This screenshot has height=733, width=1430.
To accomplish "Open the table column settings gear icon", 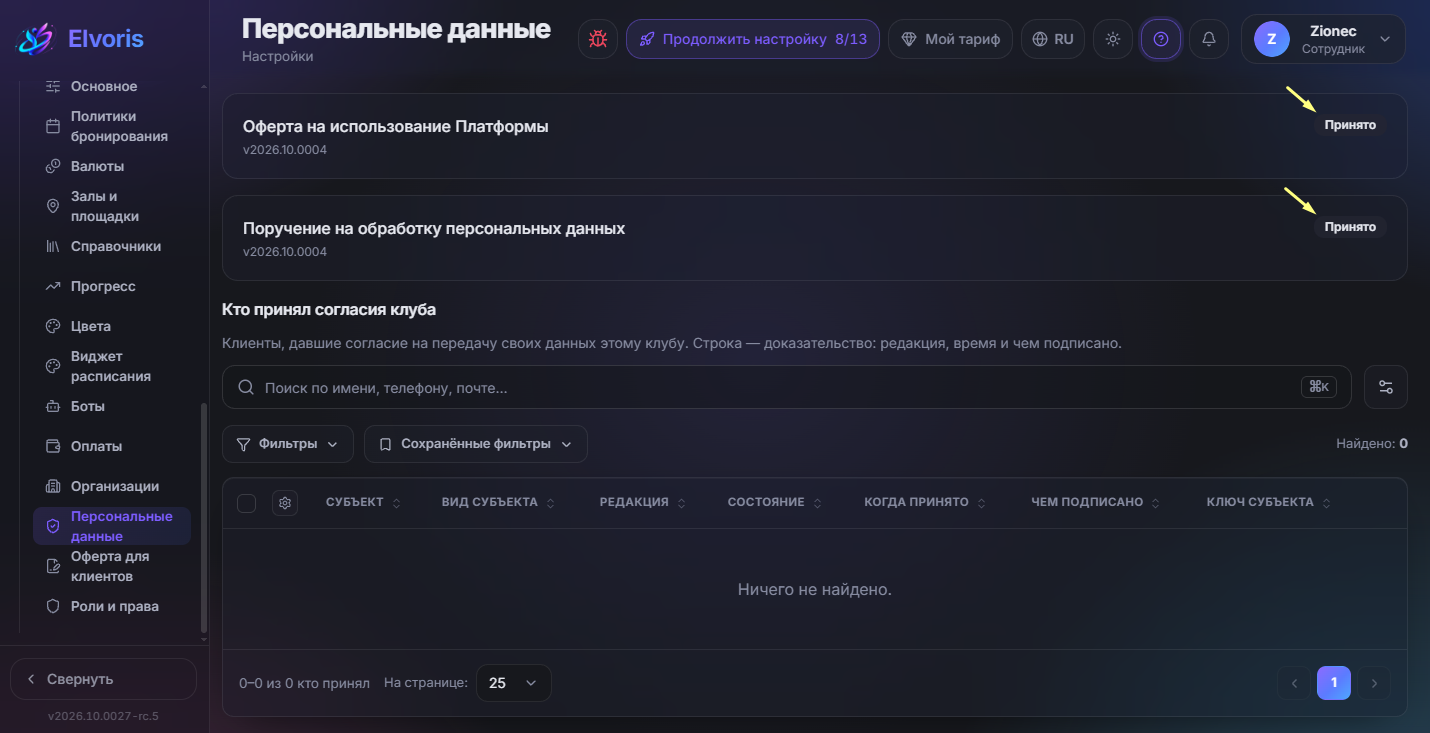I will coord(285,503).
